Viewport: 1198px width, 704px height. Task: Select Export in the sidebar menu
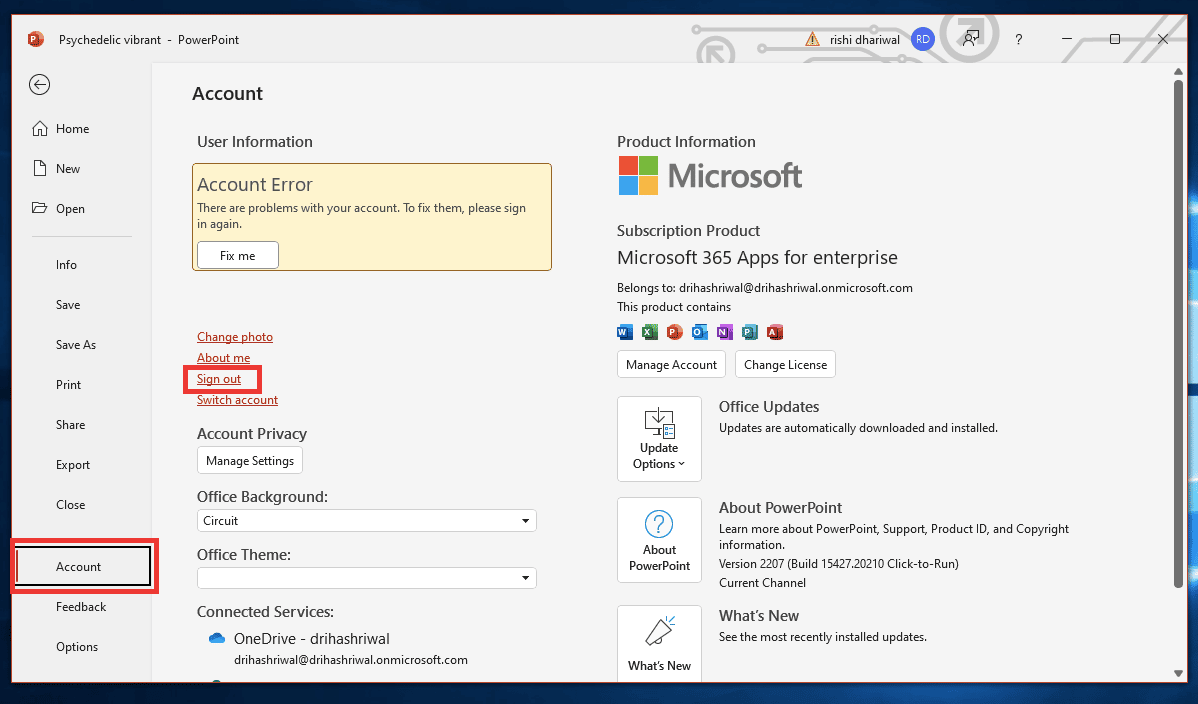[x=73, y=465]
